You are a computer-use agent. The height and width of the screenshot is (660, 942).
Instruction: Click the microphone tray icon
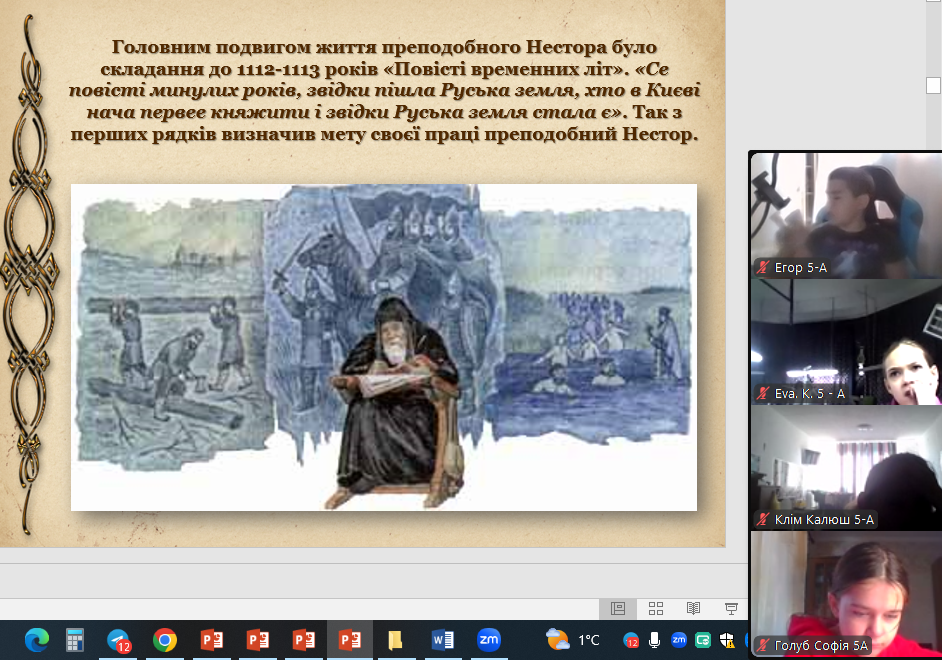click(x=655, y=641)
